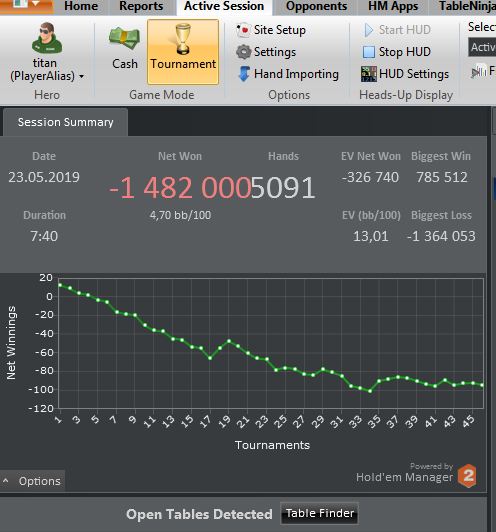Click the Stop HUD button

coord(397,52)
